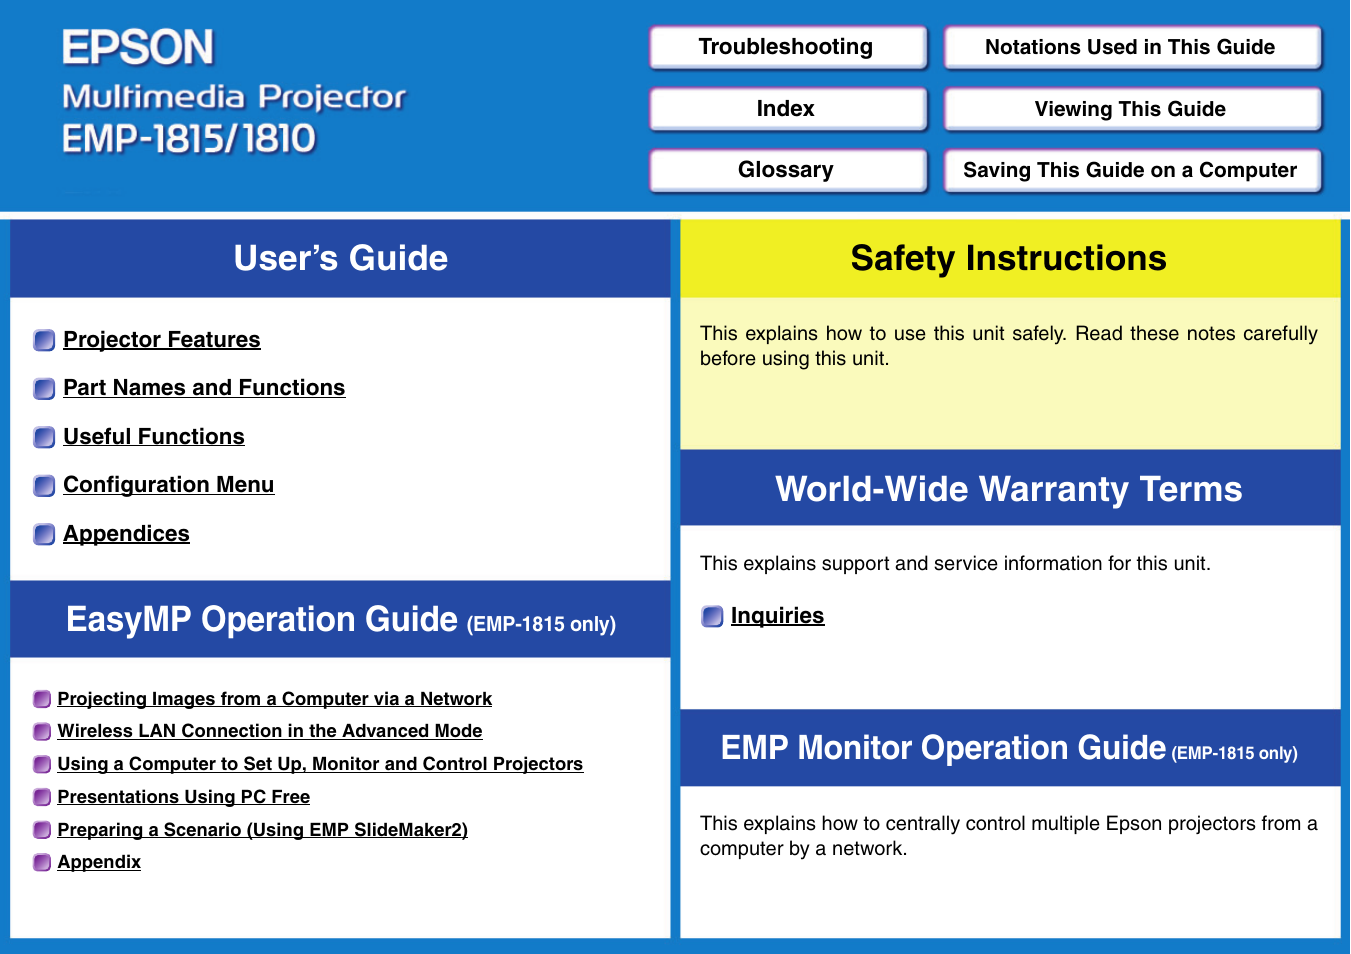
Task: Click the purple bullet beside Presentations Using PC Free
Action: point(42,797)
